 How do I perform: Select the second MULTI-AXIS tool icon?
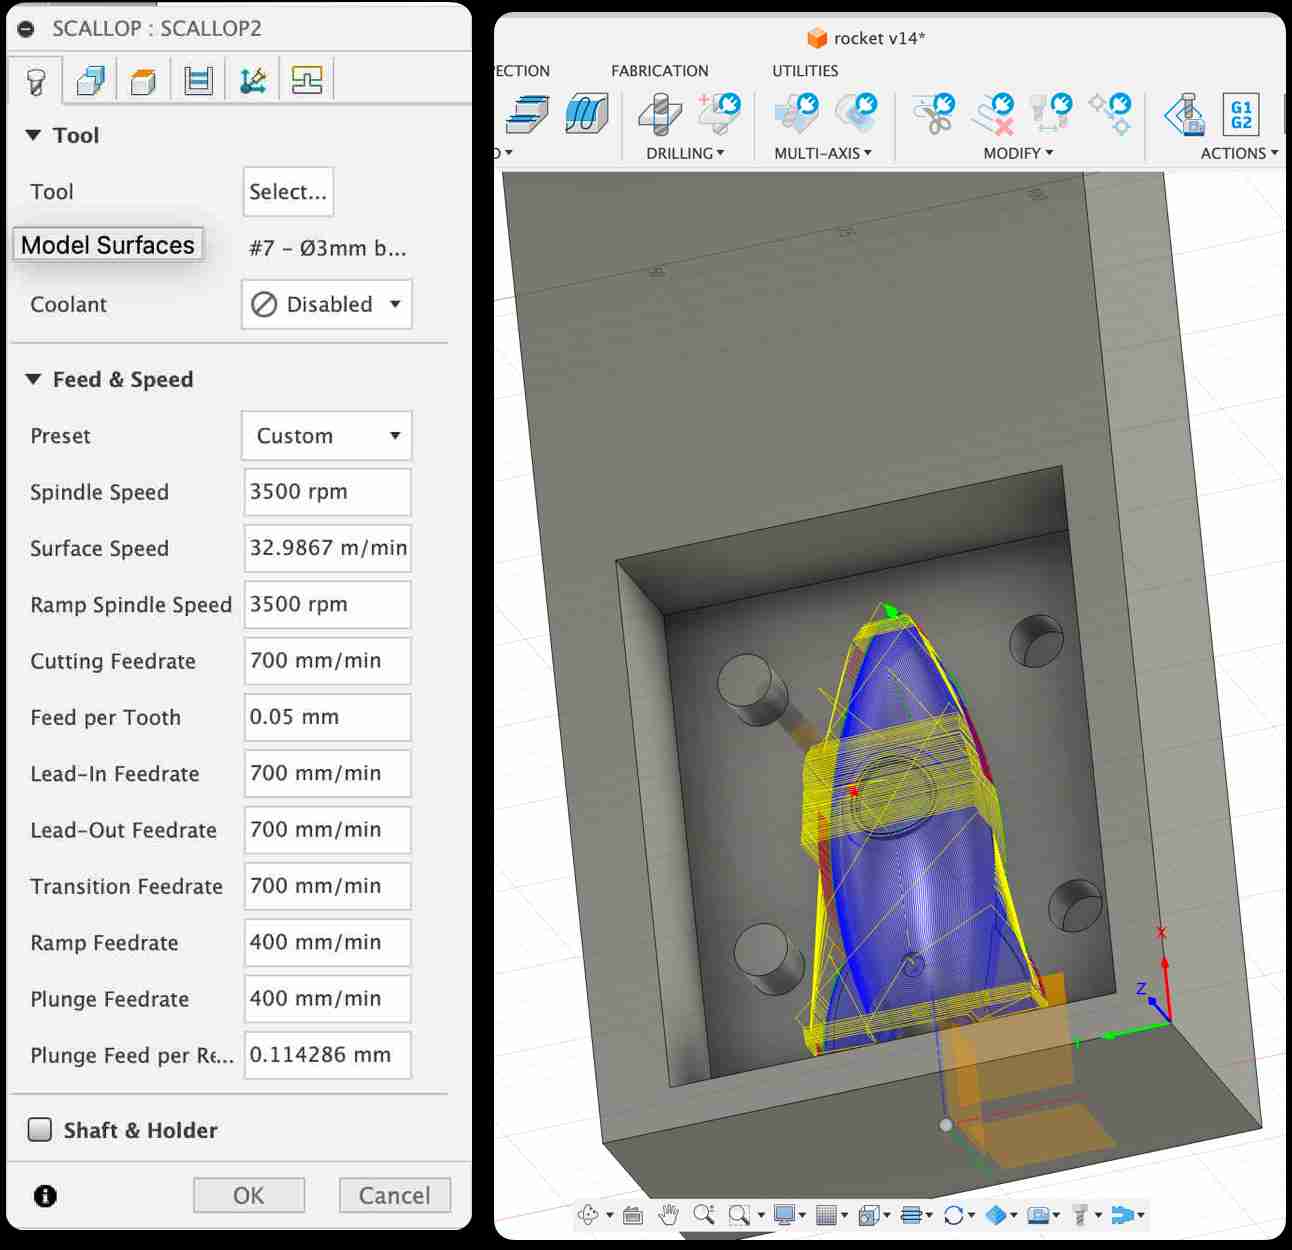click(x=856, y=114)
